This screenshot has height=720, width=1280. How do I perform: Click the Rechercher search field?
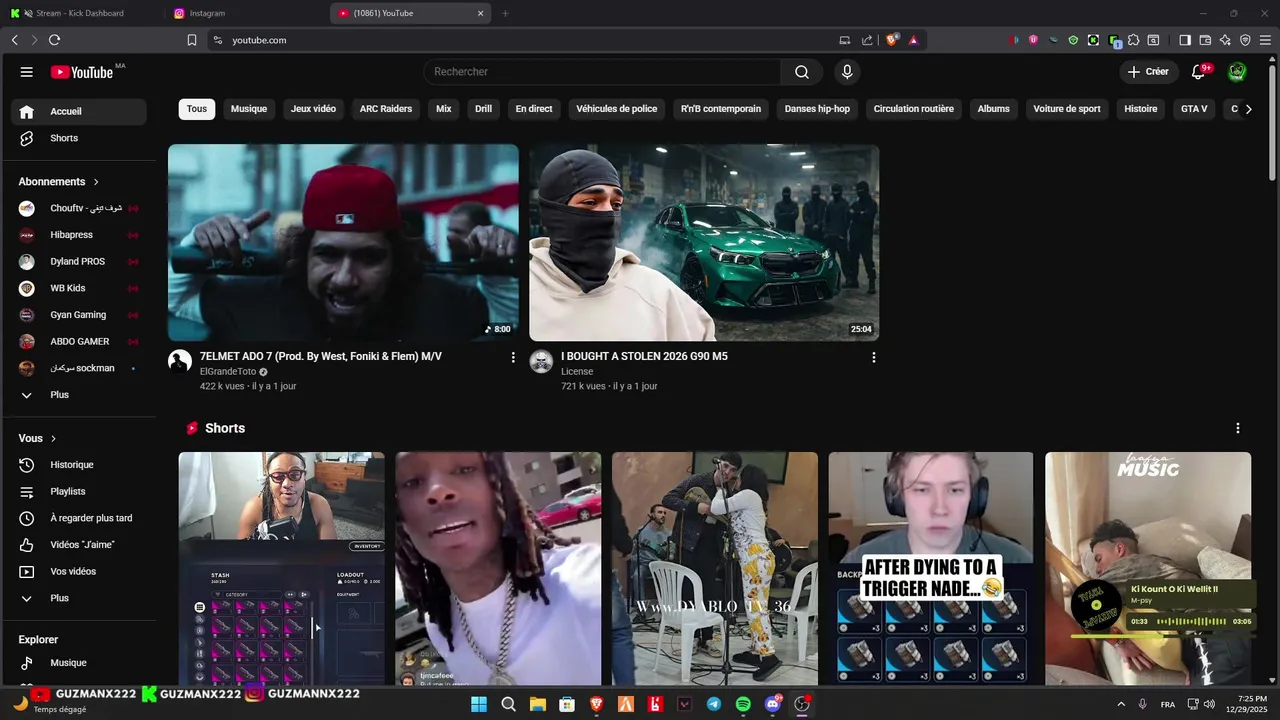point(602,72)
